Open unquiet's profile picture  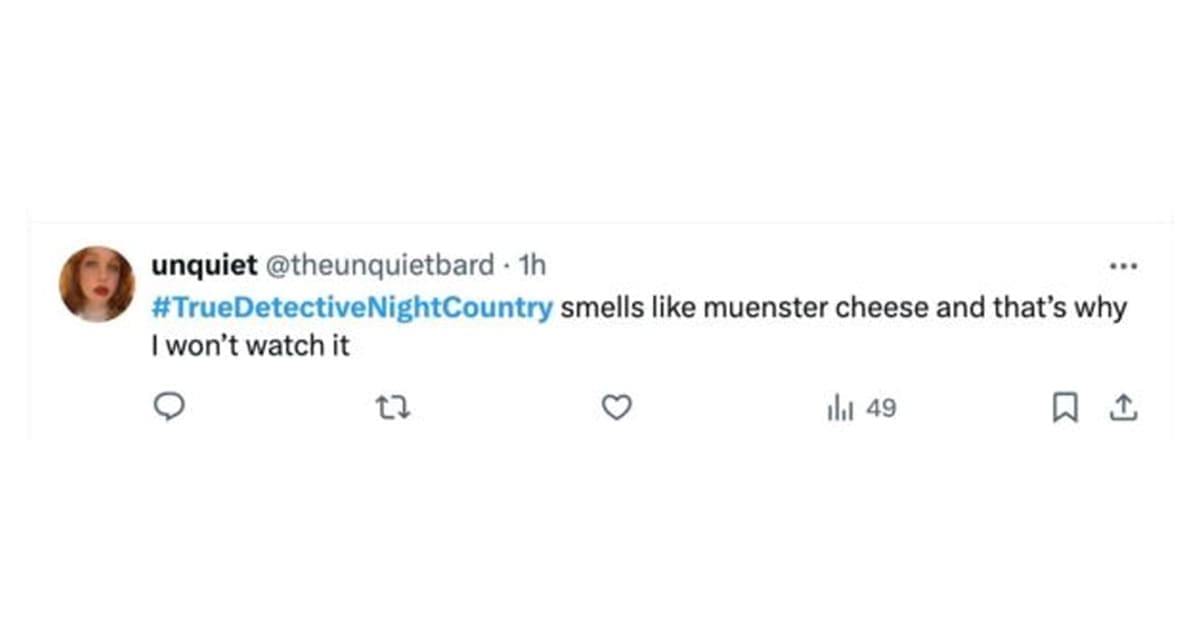97,284
